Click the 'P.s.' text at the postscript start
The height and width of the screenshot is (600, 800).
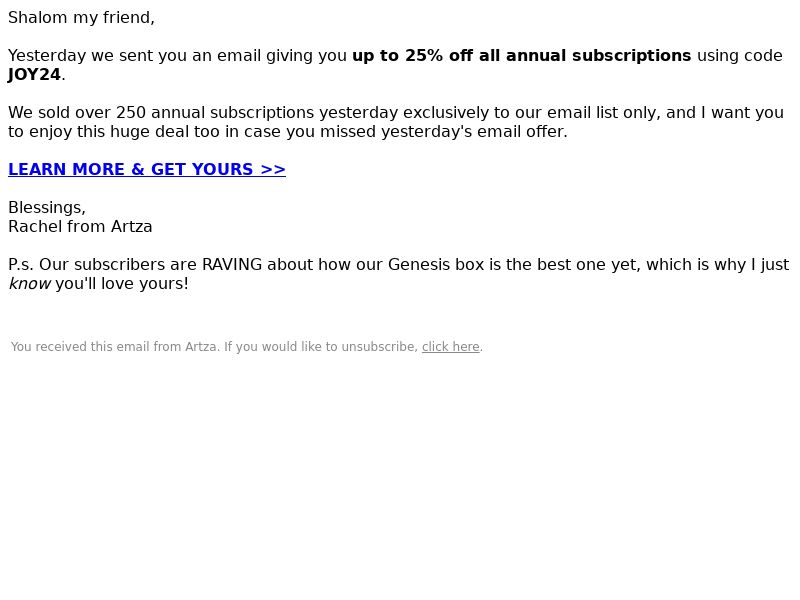point(20,265)
